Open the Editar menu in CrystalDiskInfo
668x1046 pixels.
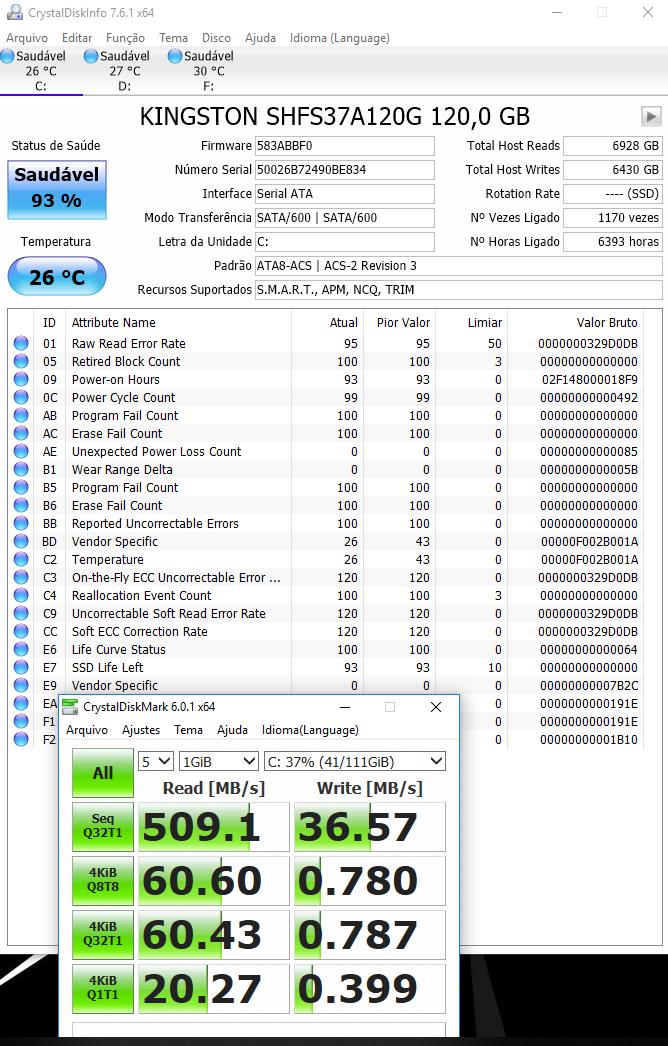pyautogui.click(x=77, y=38)
